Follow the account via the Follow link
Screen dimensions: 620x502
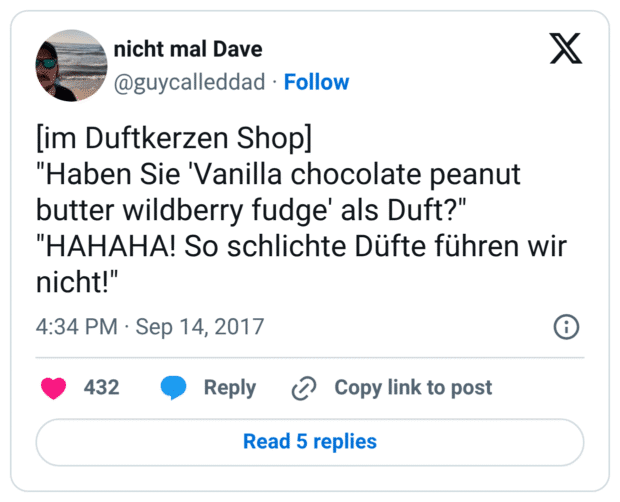[317, 82]
